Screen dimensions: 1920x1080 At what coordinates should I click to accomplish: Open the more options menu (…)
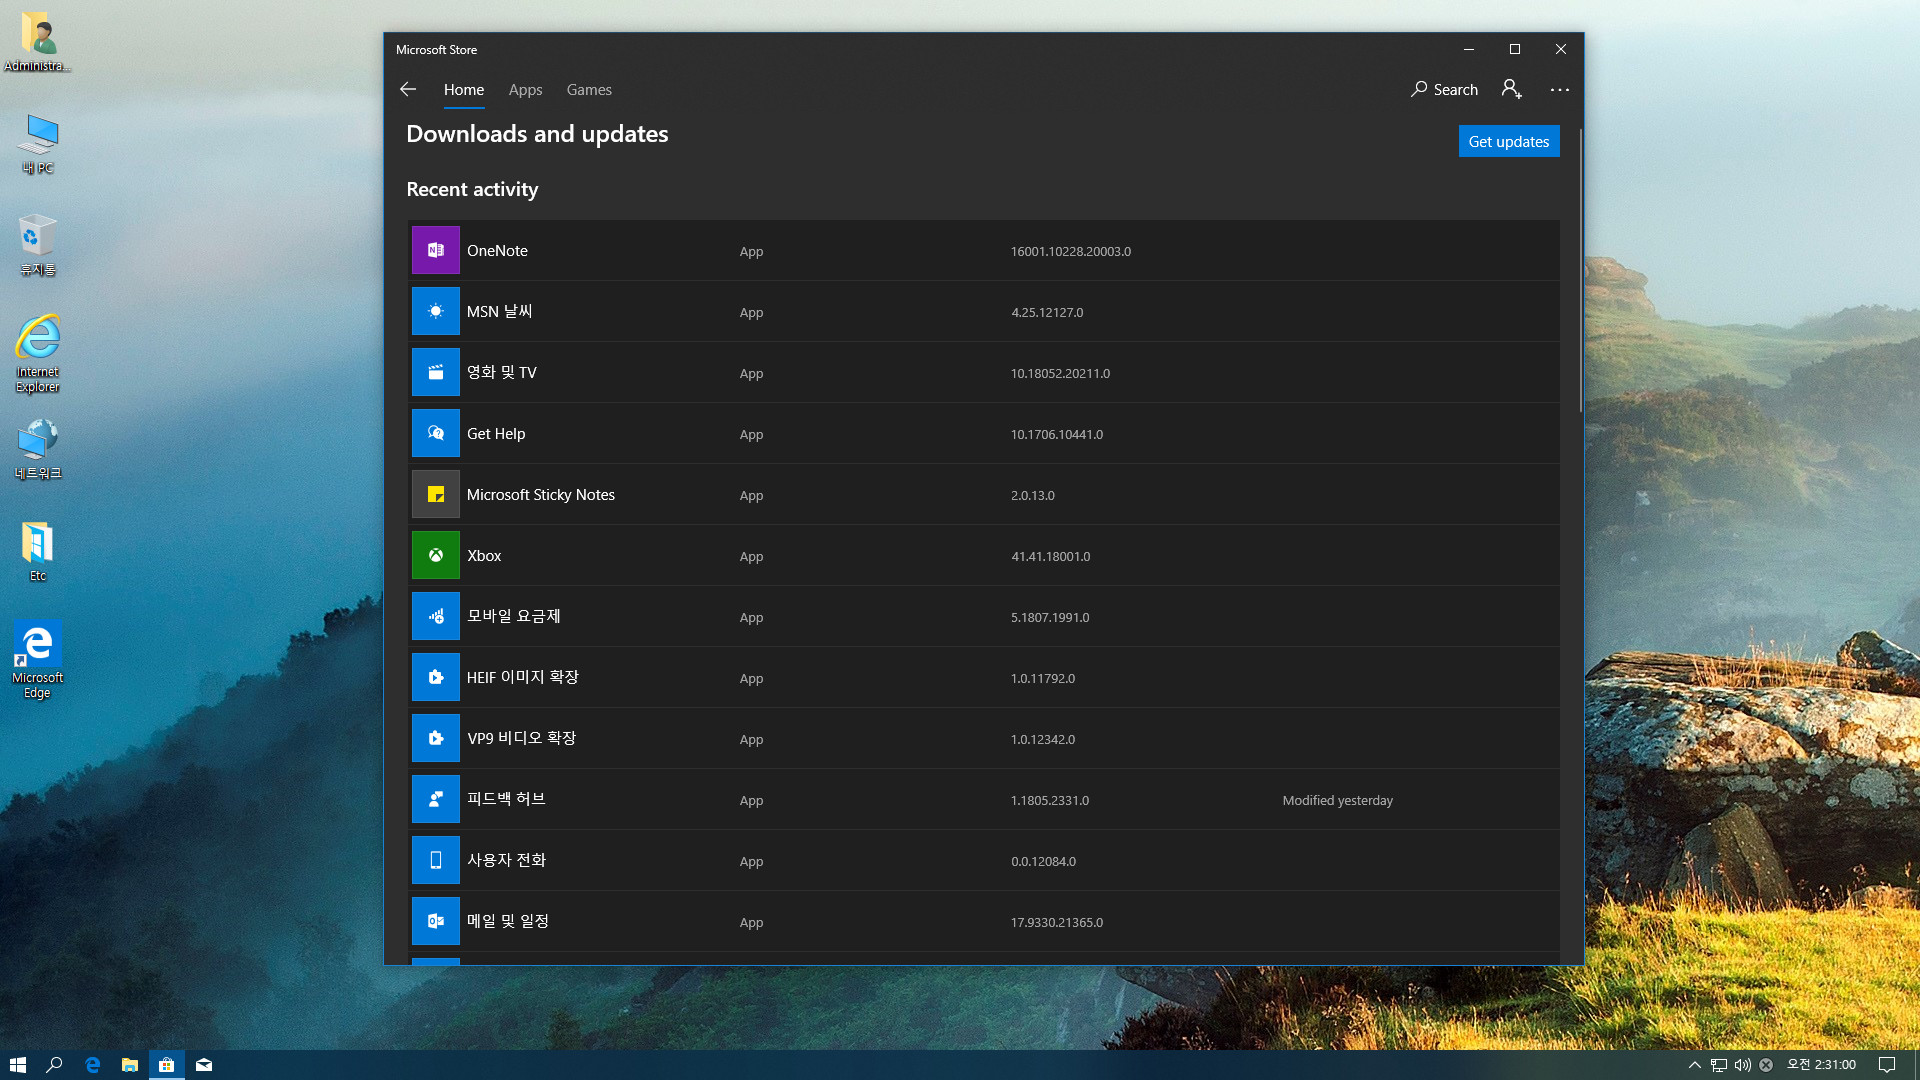coord(1559,88)
